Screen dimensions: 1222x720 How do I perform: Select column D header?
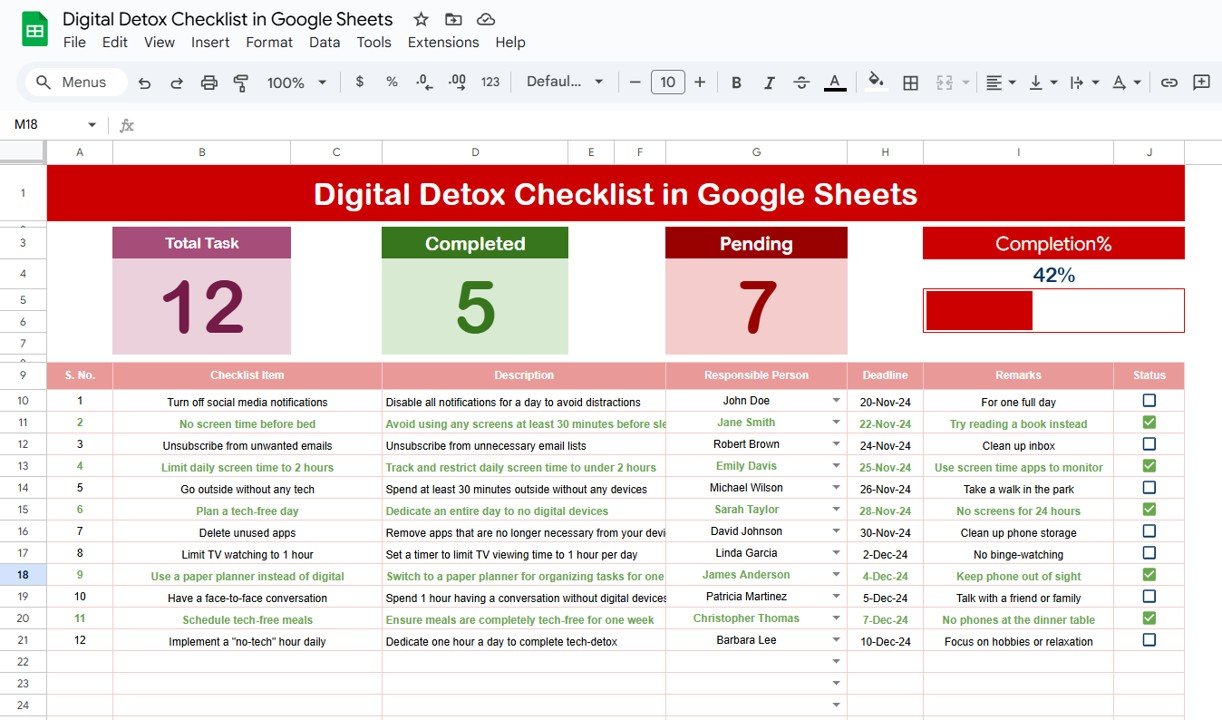tap(475, 152)
